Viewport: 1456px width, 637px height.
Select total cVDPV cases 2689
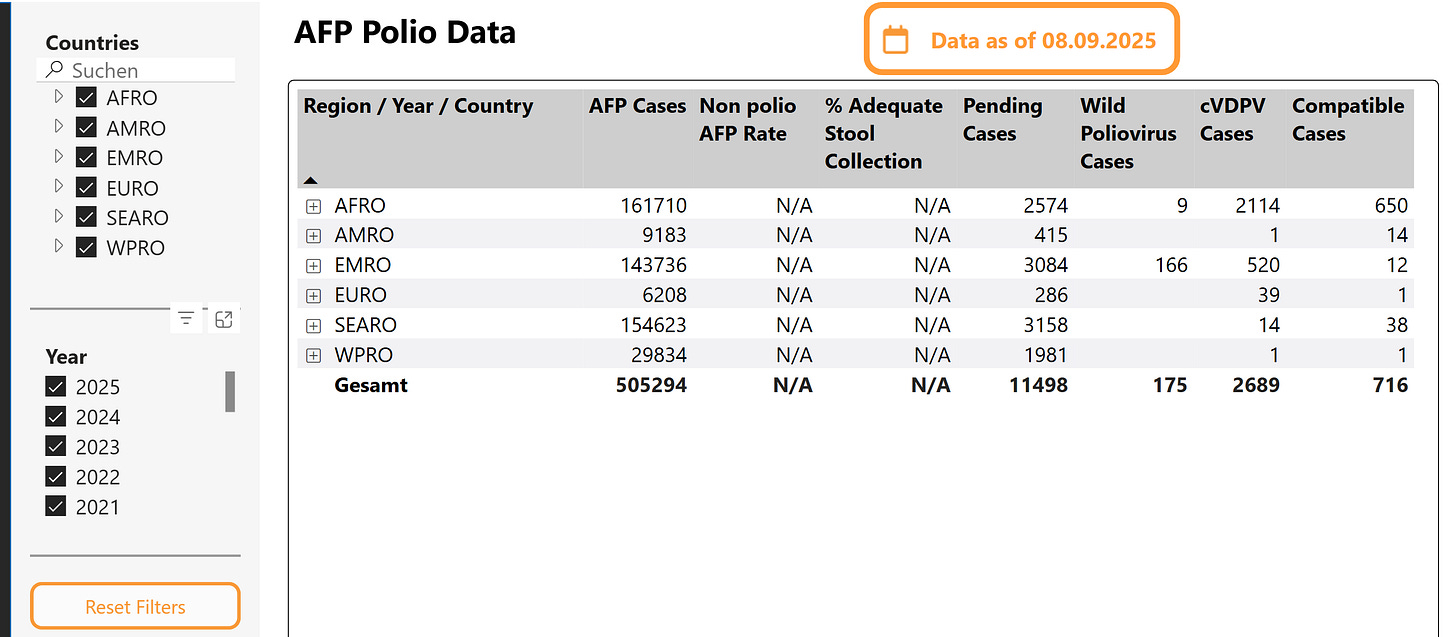[x=1256, y=385]
